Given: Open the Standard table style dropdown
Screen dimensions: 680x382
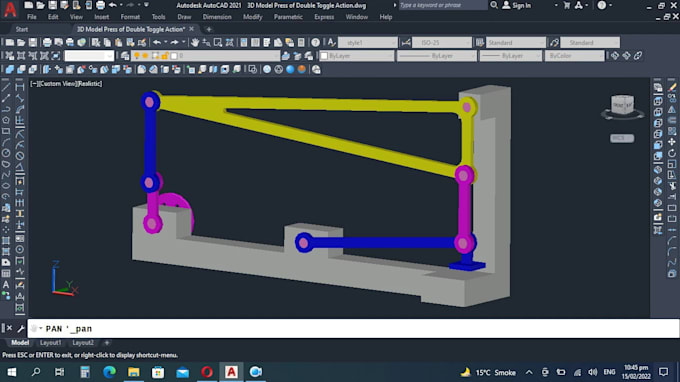Looking at the screenshot, I should pos(516,42).
